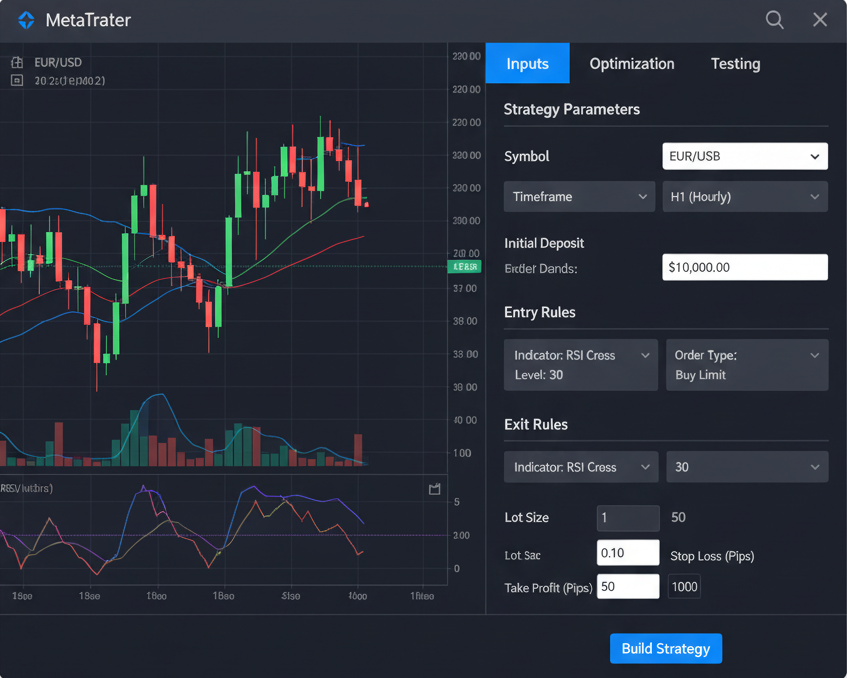Image resolution: width=847 pixels, height=678 pixels.
Task: Click the MetaTrater logo icon
Action: coord(26,21)
